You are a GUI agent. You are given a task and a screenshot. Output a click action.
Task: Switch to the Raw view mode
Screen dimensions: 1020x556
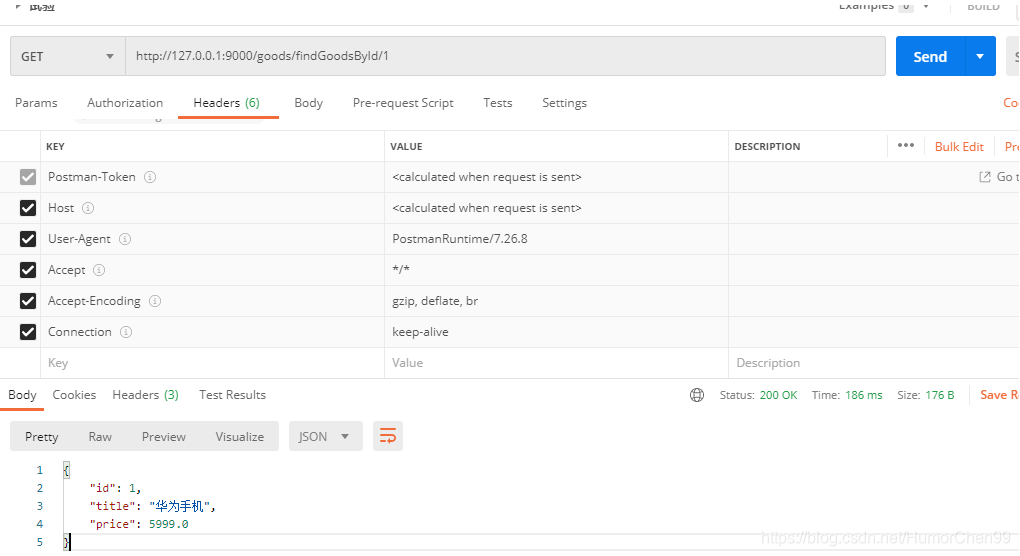[x=100, y=436]
